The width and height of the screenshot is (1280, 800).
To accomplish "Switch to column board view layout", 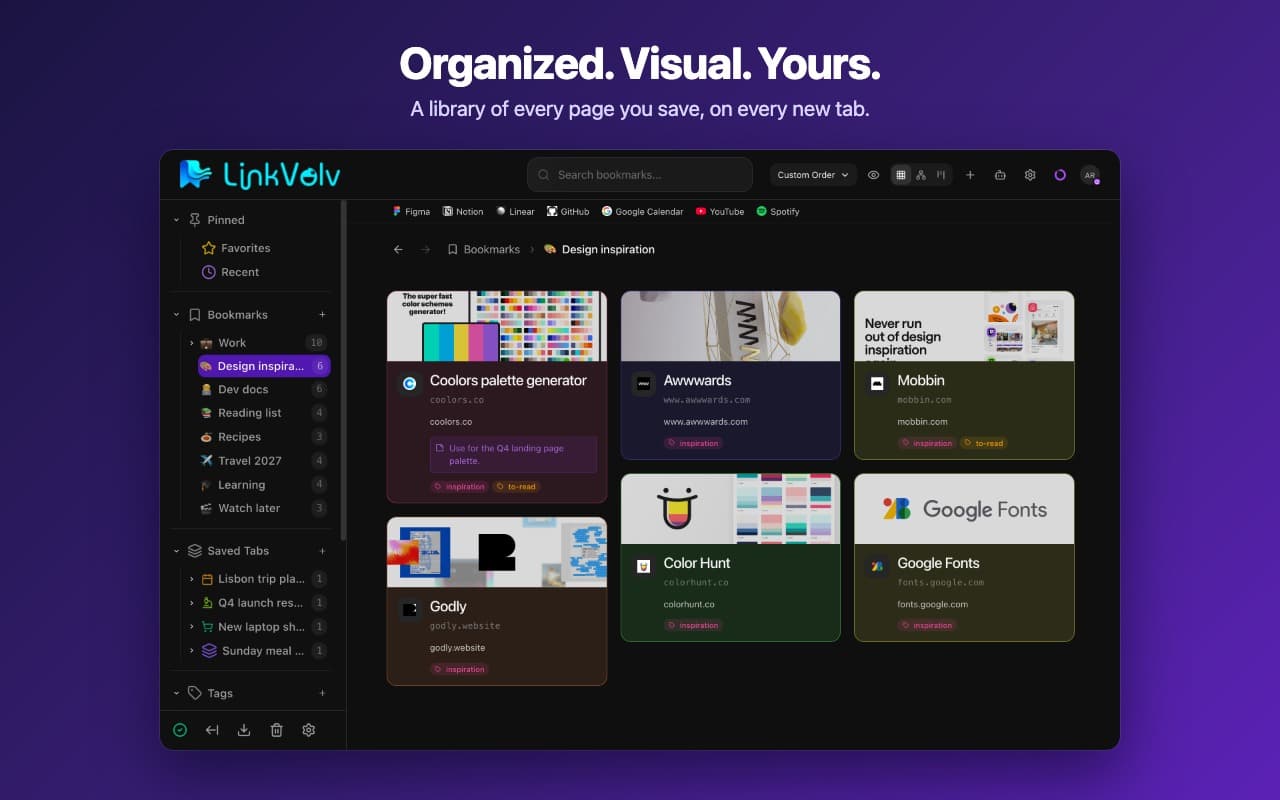I will [x=941, y=175].
